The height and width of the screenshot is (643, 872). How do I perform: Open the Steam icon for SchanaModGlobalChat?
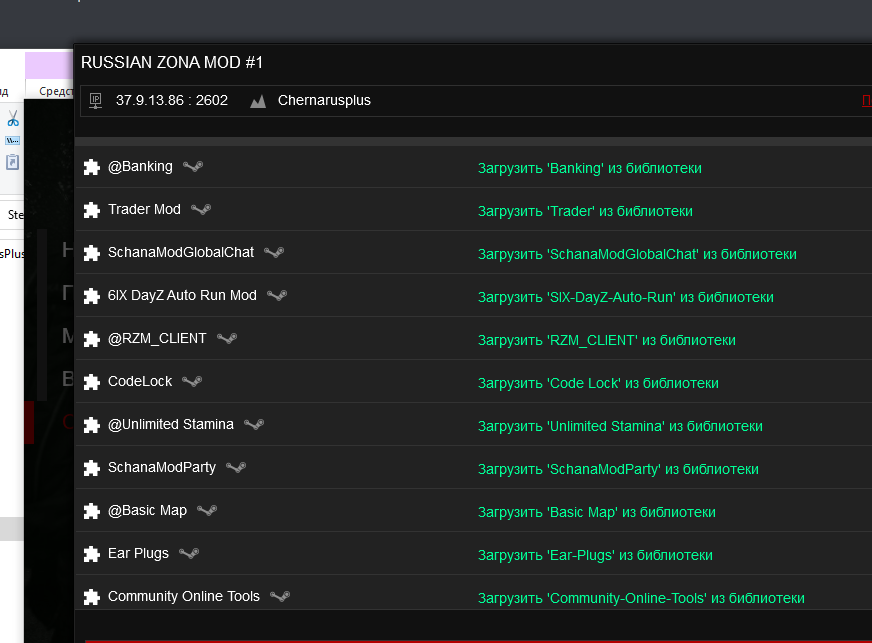pos(274,252)
